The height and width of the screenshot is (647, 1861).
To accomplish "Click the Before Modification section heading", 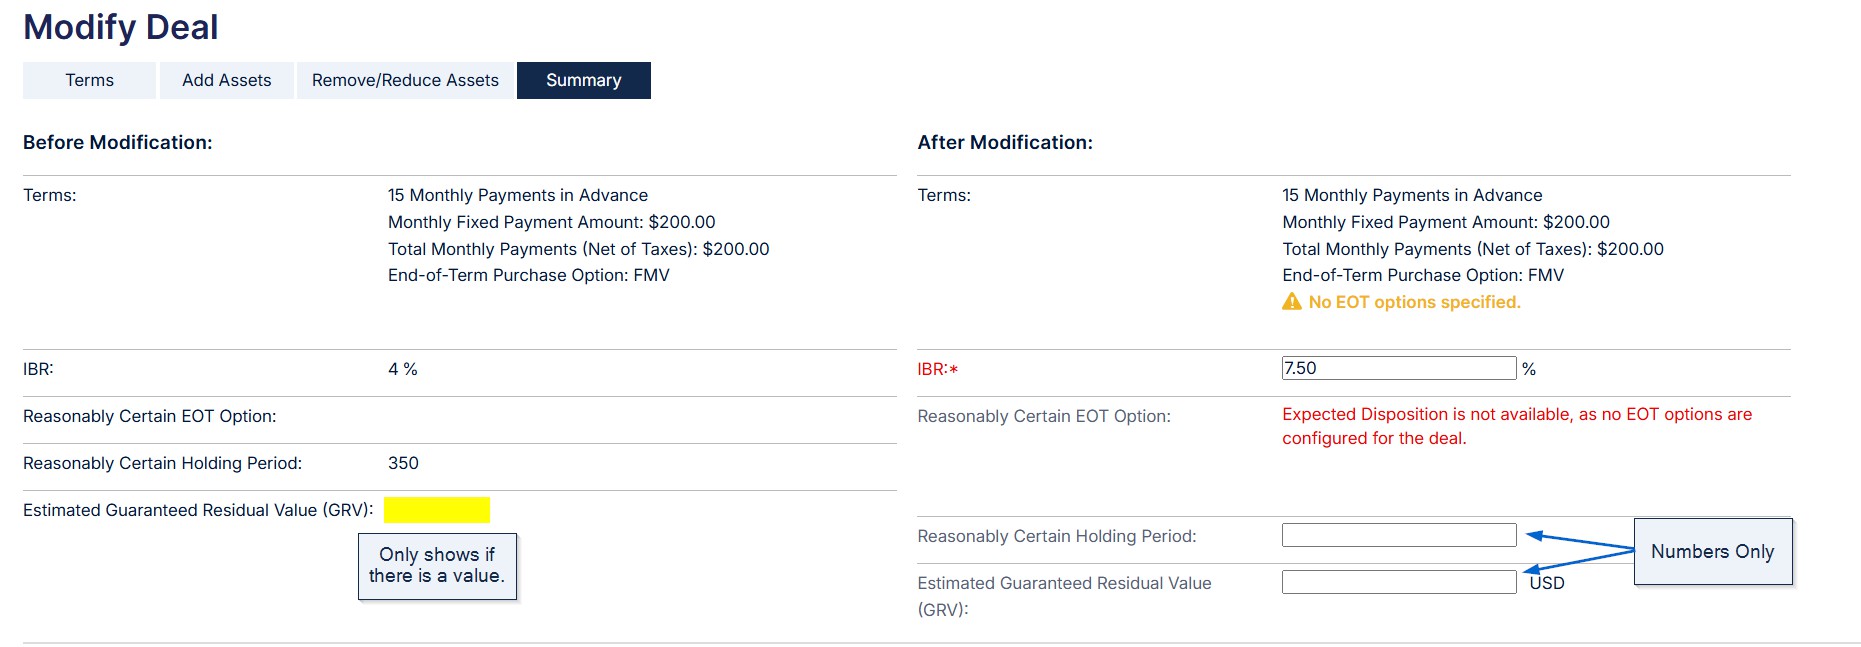I will click(118, 142).
